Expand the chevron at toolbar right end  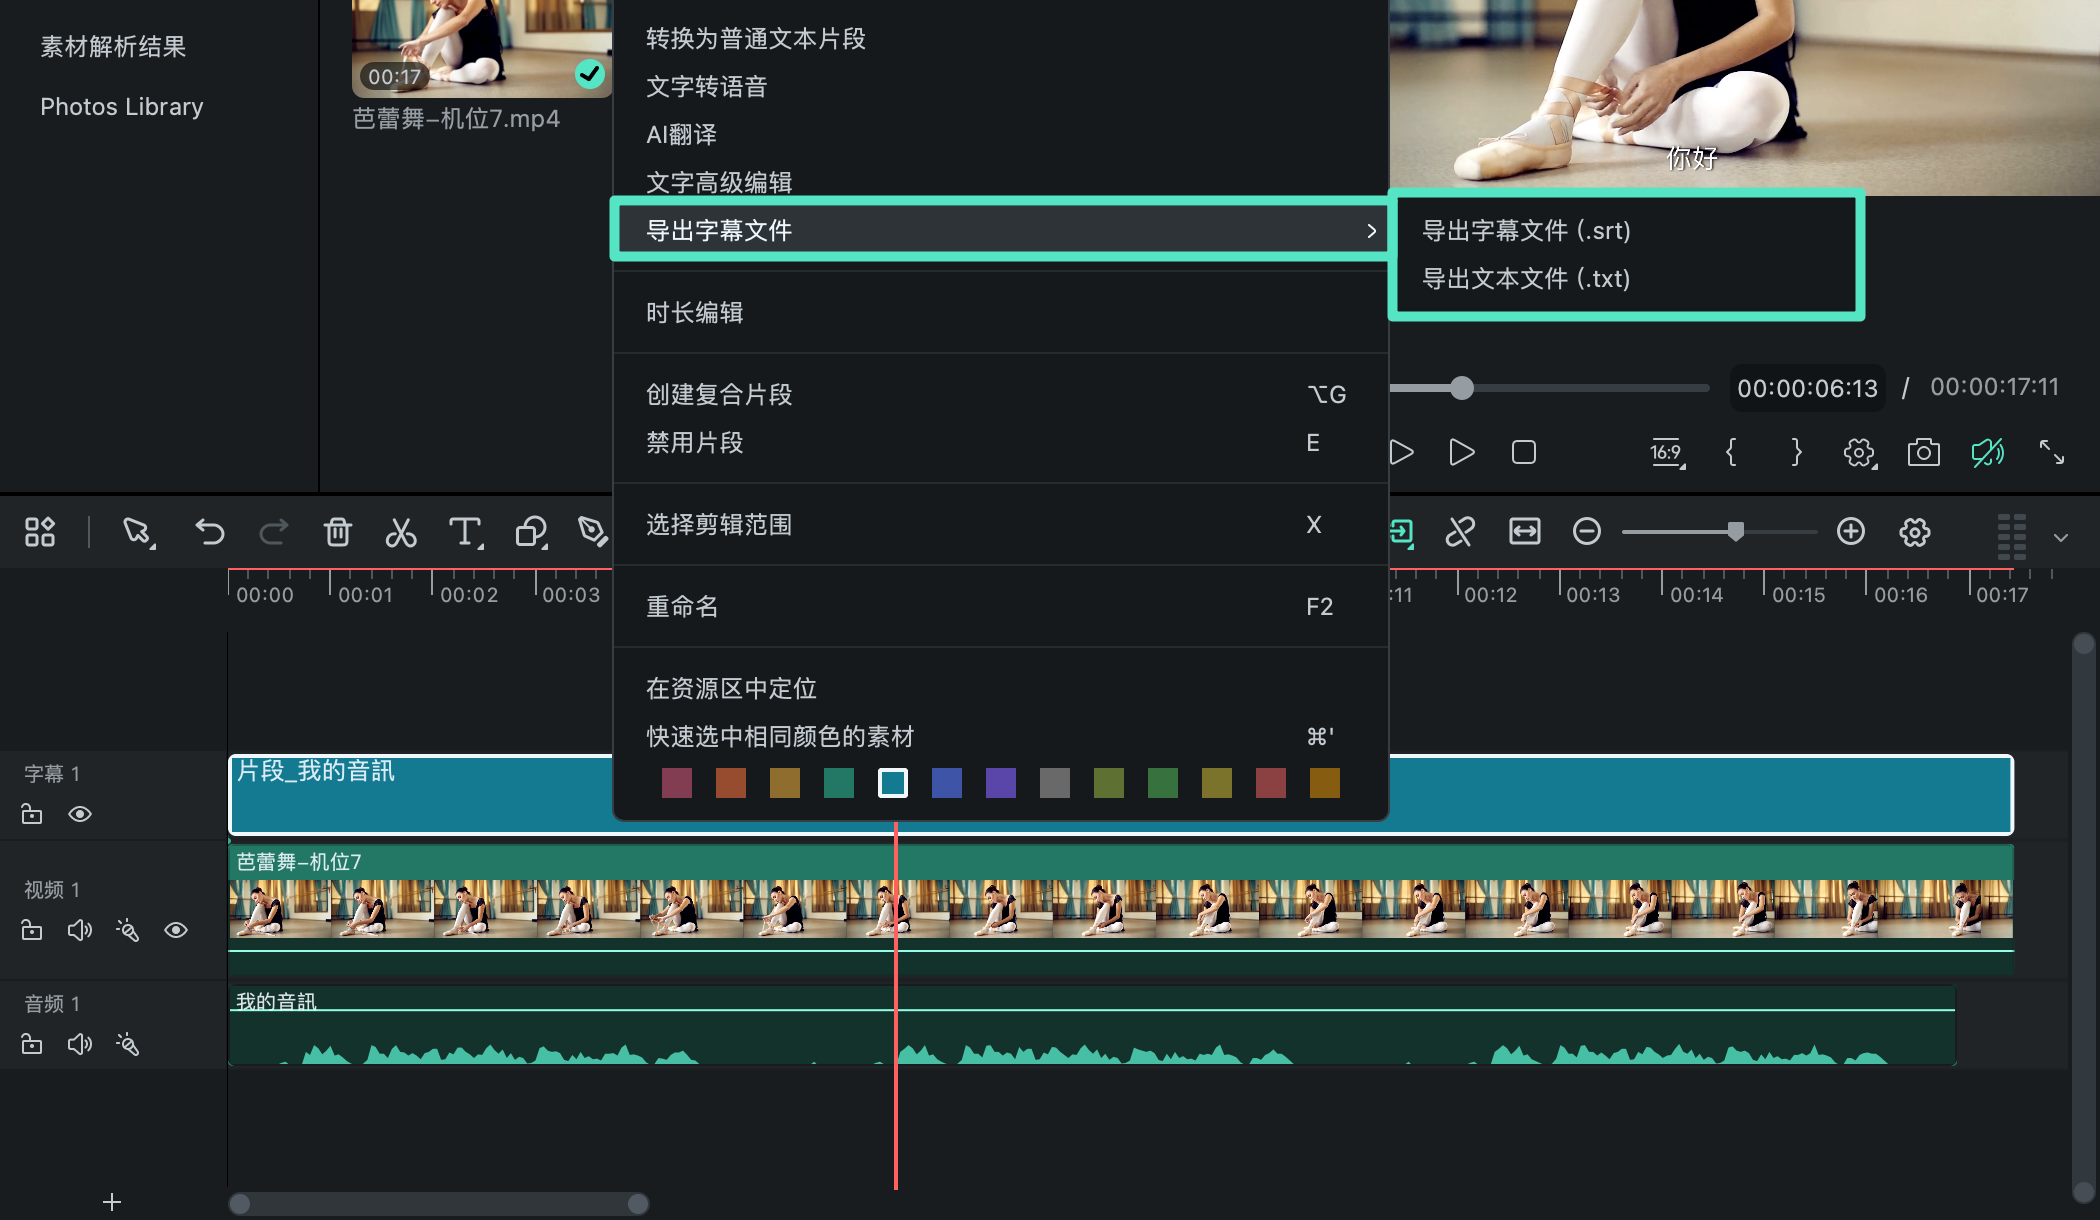click(x=2061, y=537)
